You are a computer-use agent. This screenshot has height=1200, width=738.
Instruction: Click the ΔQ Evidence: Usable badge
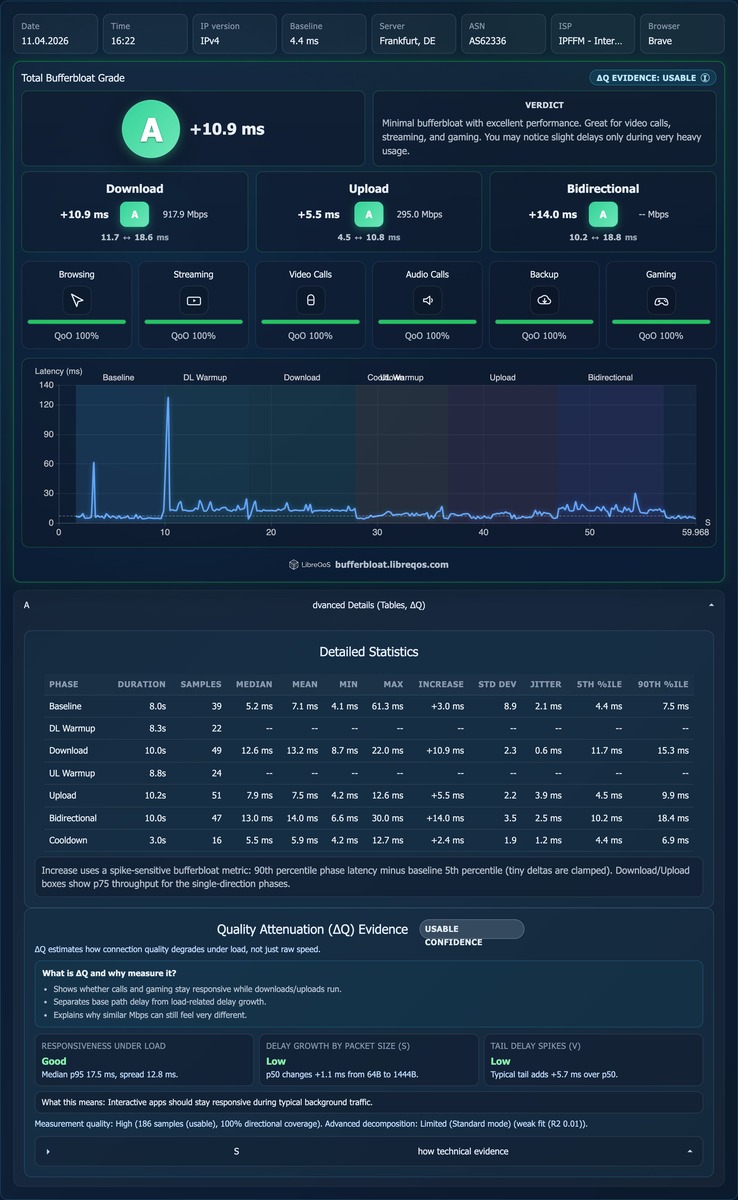(653, 77)
